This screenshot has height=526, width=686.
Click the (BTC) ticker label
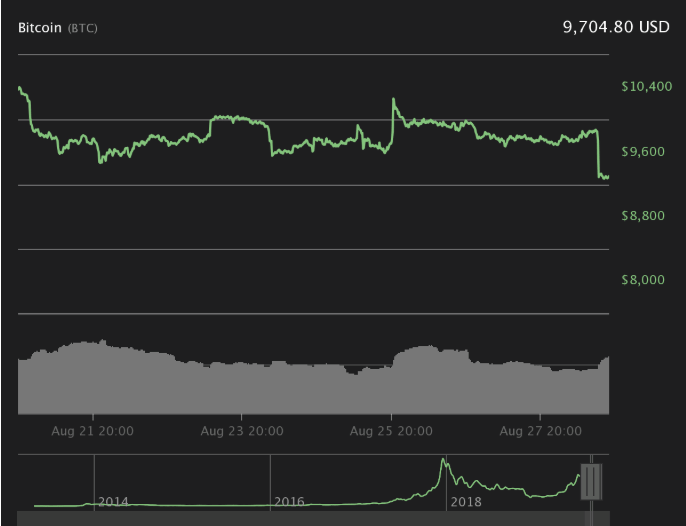pyautogui.click(x=83, y=28)
